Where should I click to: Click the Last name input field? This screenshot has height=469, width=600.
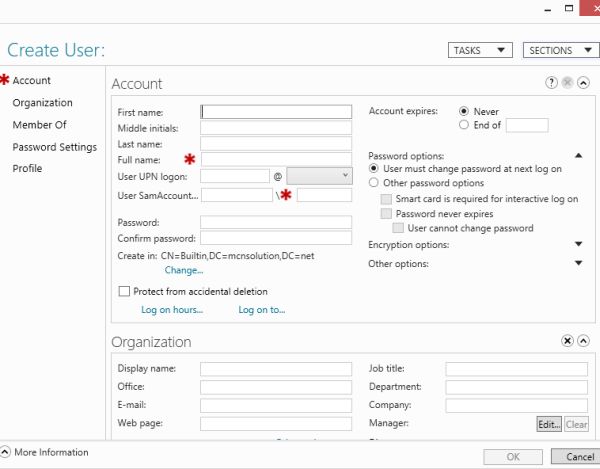[276, 144]
